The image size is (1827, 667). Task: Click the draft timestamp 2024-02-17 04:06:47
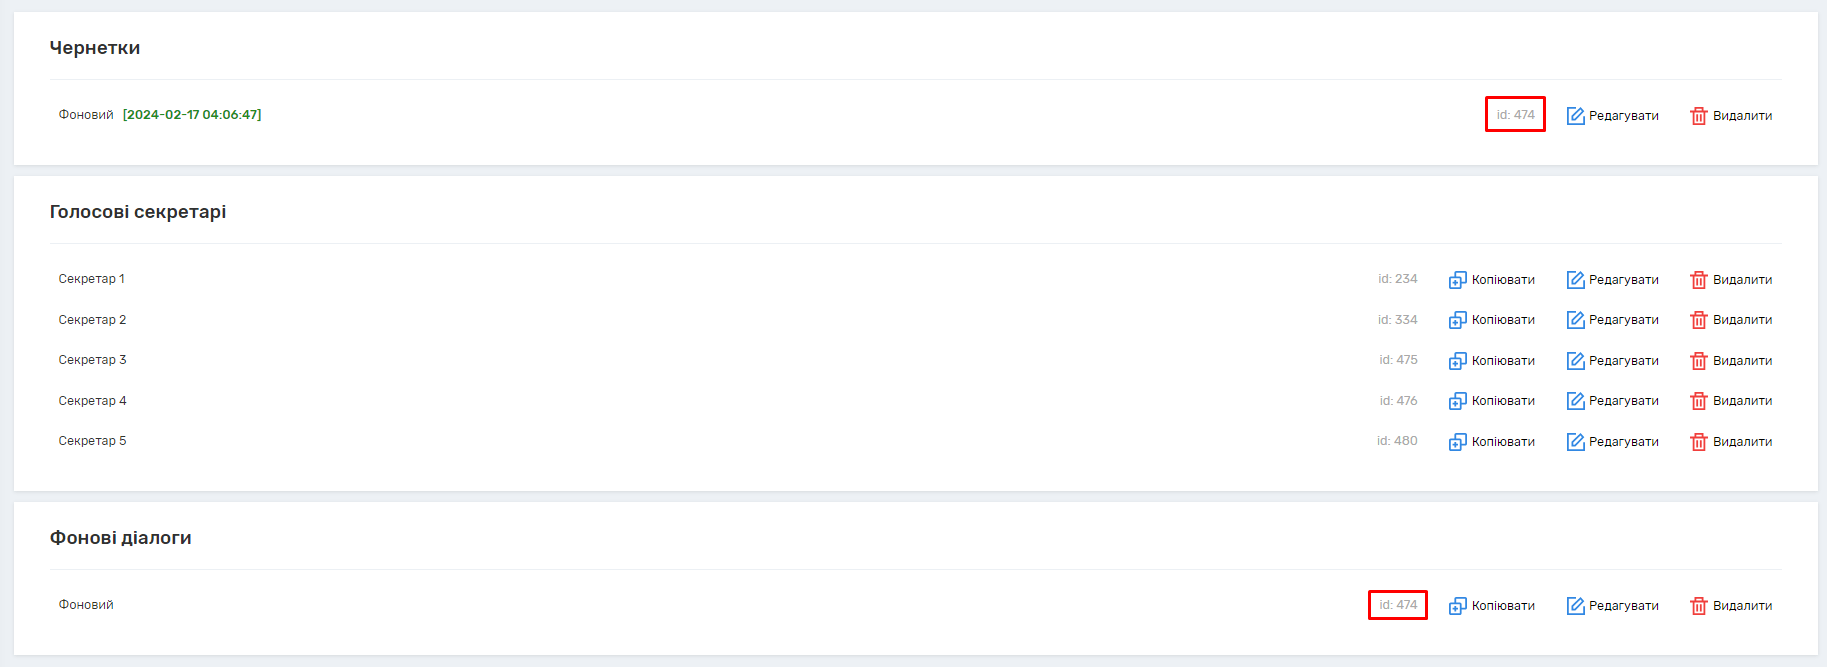coord(192,115)
